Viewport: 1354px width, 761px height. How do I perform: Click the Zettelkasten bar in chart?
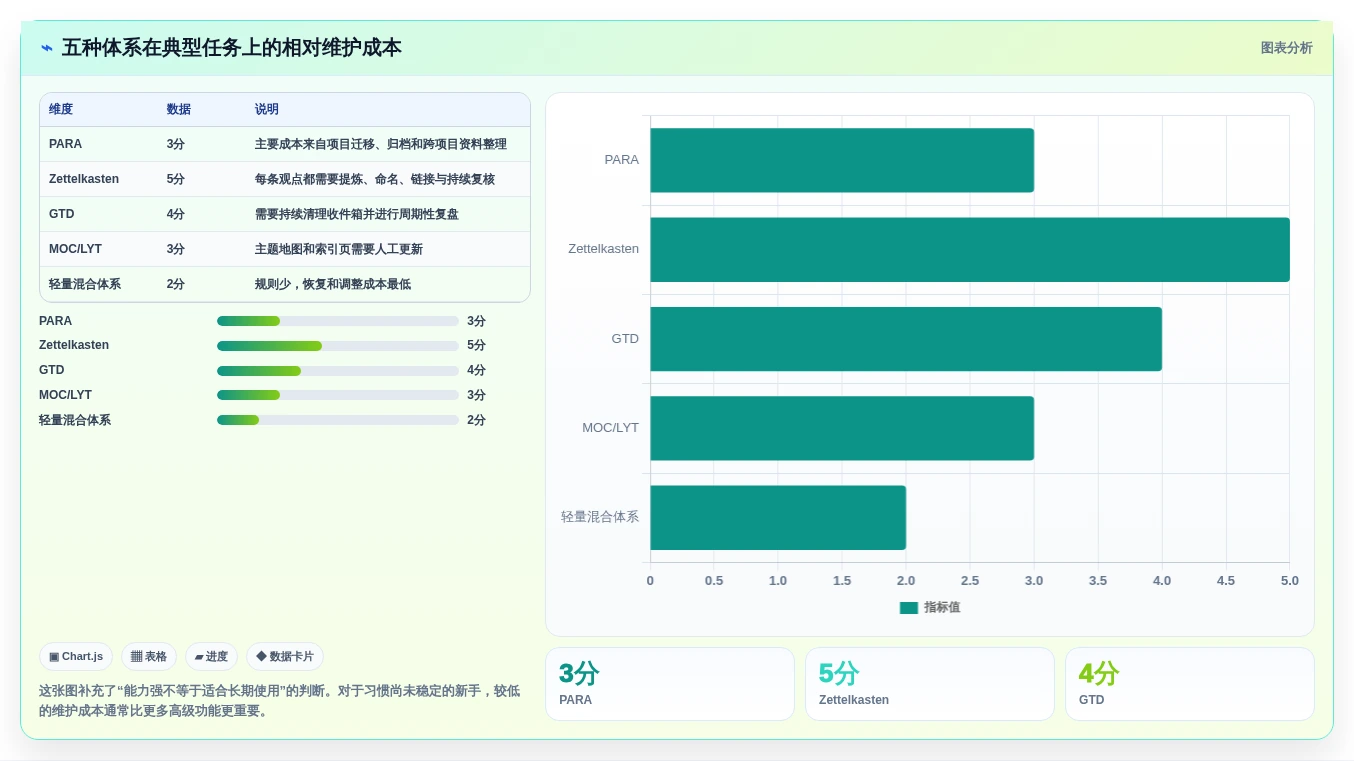[x=970, y=249]
